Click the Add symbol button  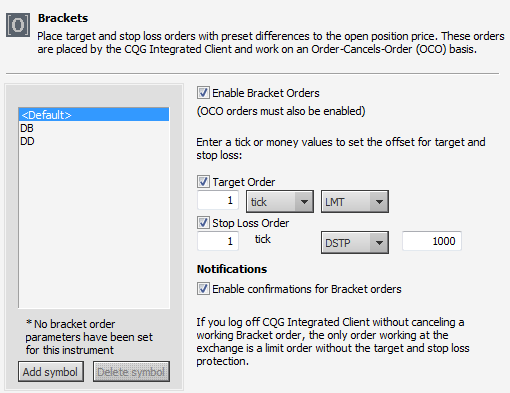[51, 372]
